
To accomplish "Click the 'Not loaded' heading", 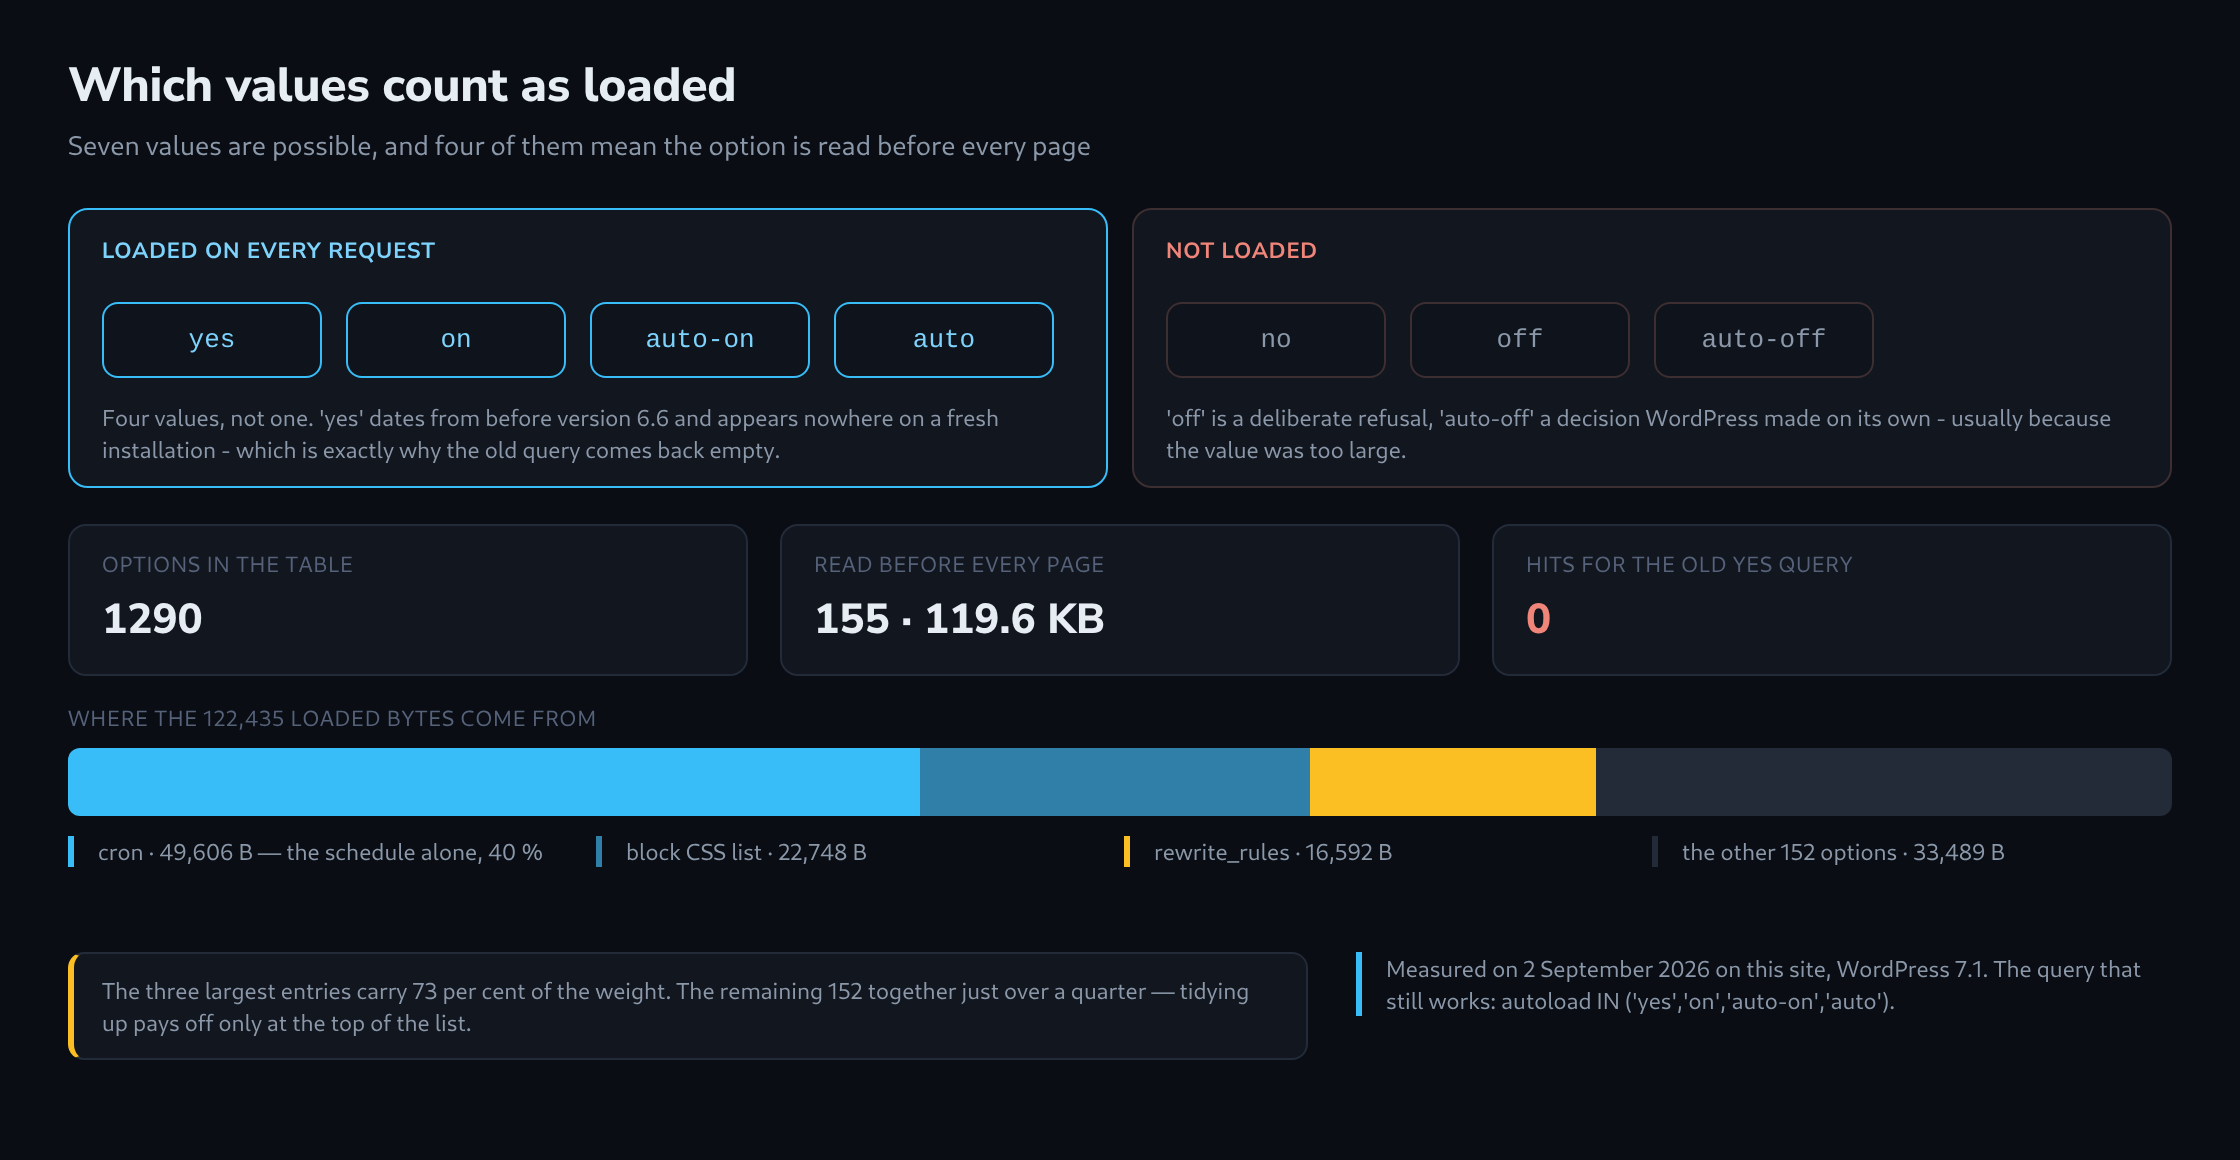I will (1241, 251).
